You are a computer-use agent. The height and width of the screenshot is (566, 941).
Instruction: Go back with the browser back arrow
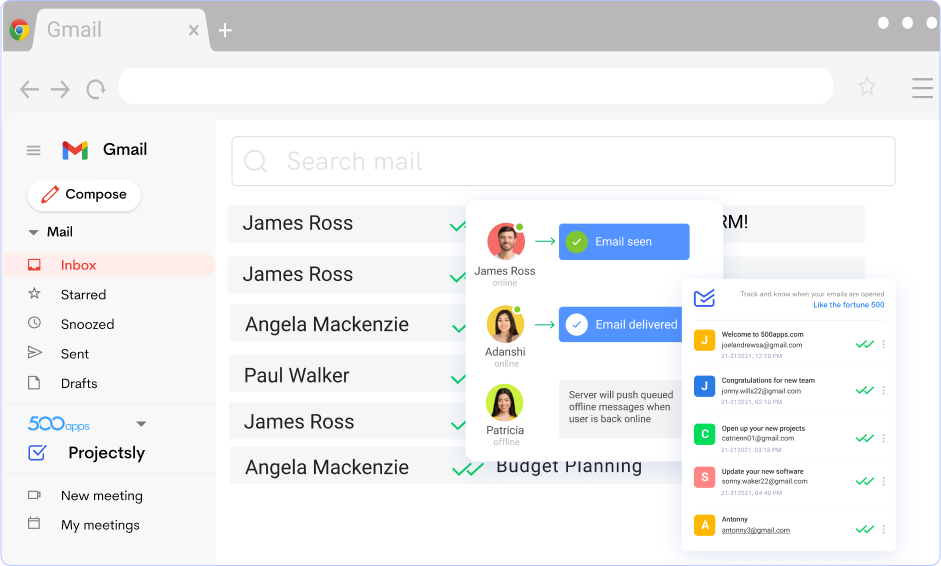(29, 89)
